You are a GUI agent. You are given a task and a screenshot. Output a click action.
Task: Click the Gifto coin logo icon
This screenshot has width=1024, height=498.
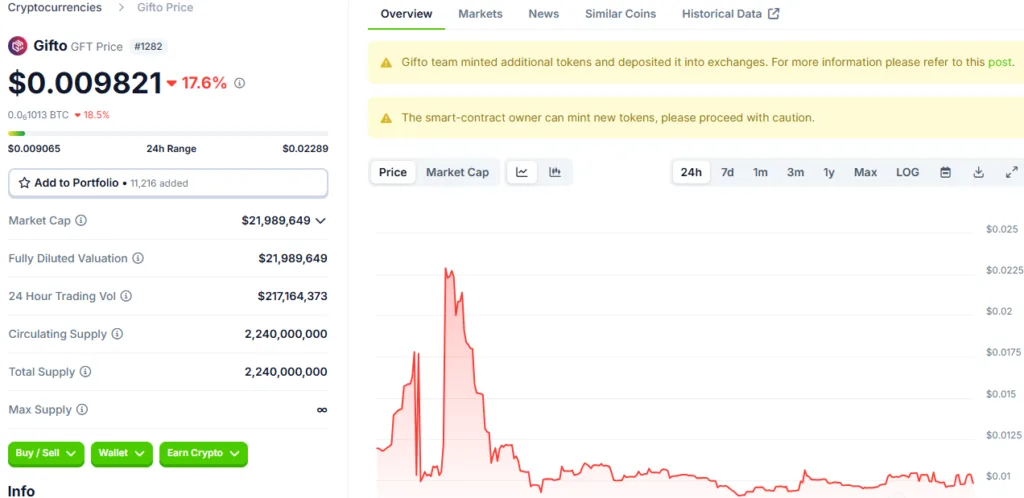pos(18,46)
